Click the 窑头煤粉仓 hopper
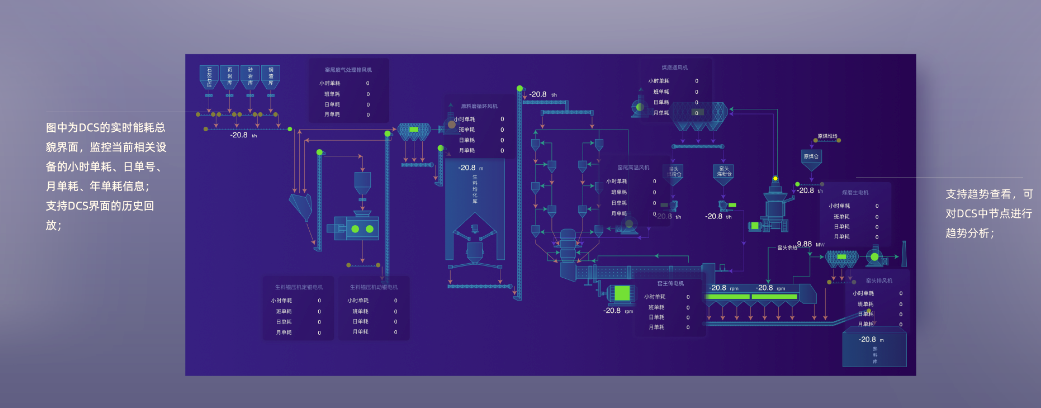This screenshot has height=408, width=1041. 722,174
